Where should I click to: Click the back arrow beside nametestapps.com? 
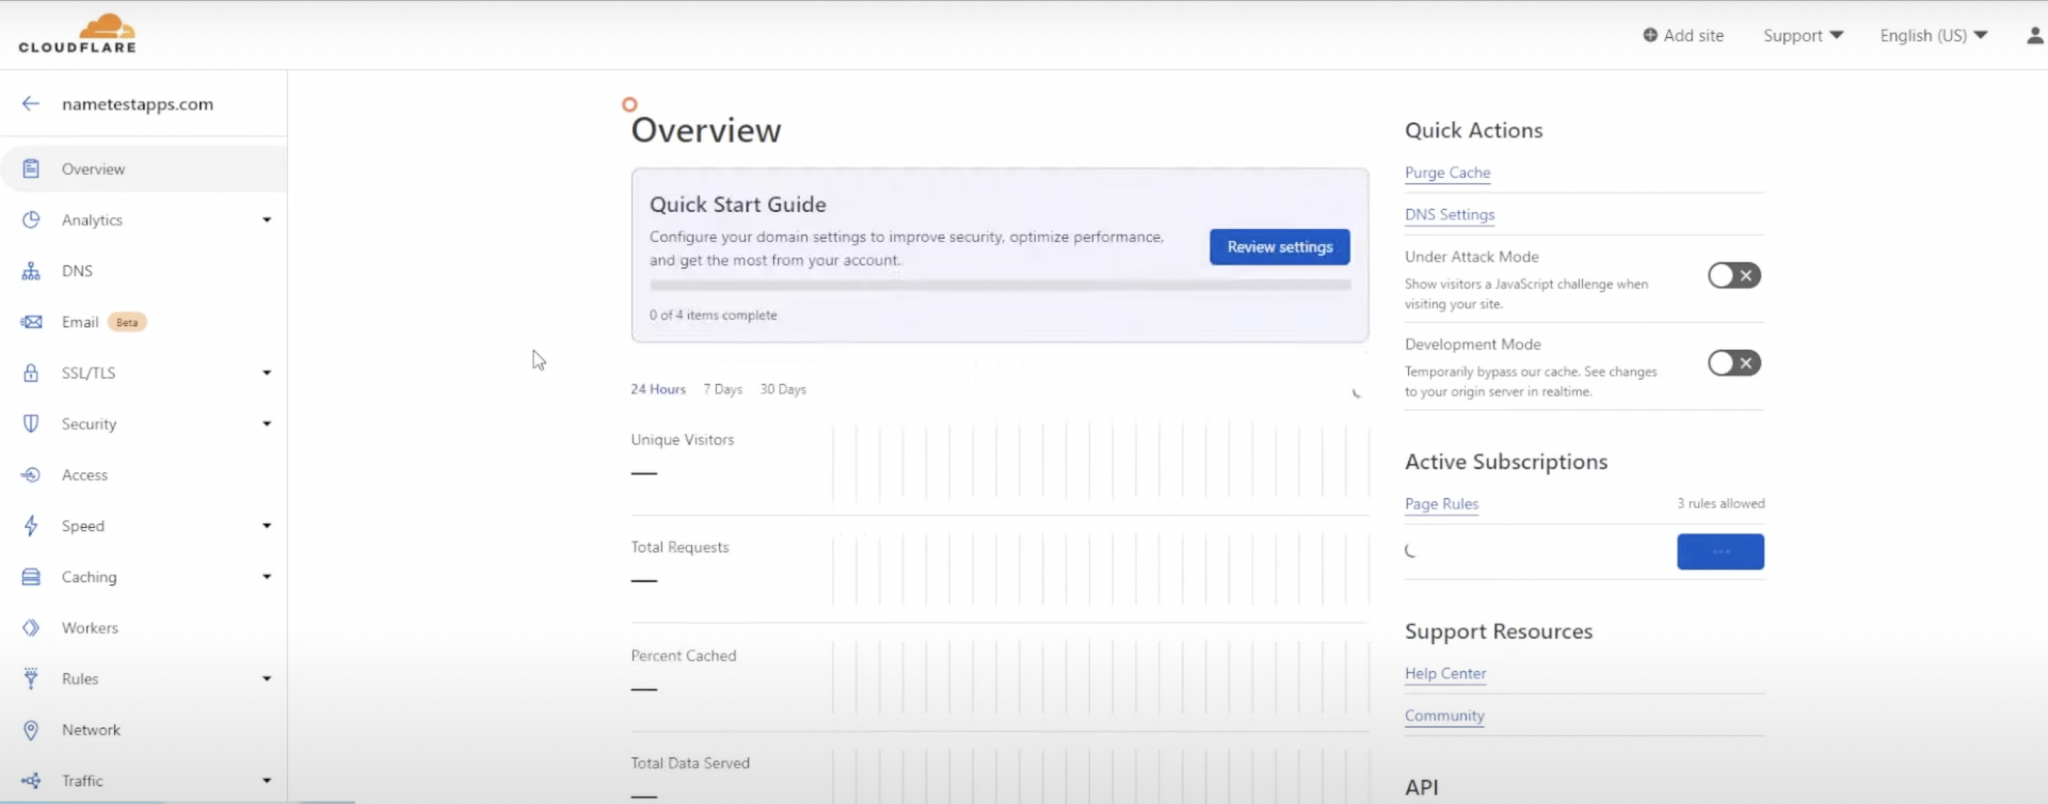point(31,104)
